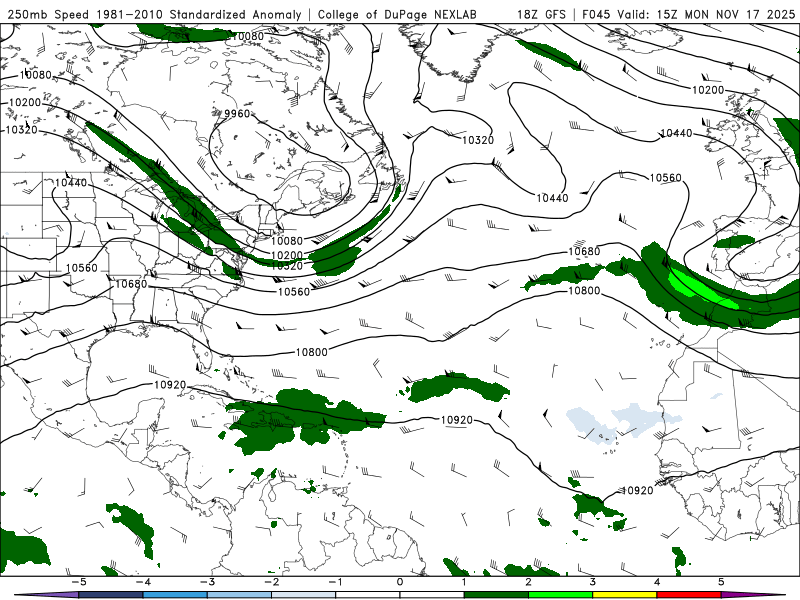Click the −4 tick label on the color scale
This screenshot has height=600, width=800.
tap(142, 582)
